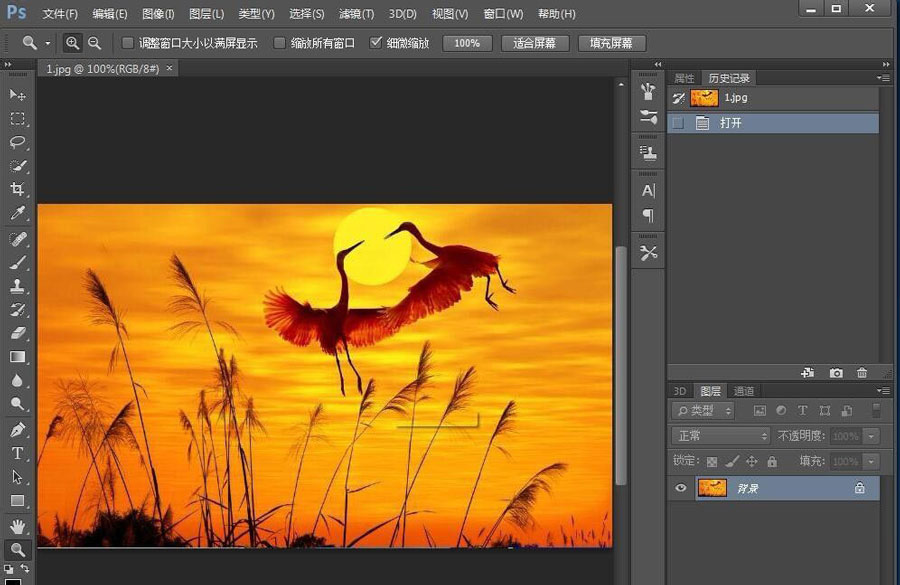Click the 填充屏幕 button
900x585 pixels.
click(613, 43)
